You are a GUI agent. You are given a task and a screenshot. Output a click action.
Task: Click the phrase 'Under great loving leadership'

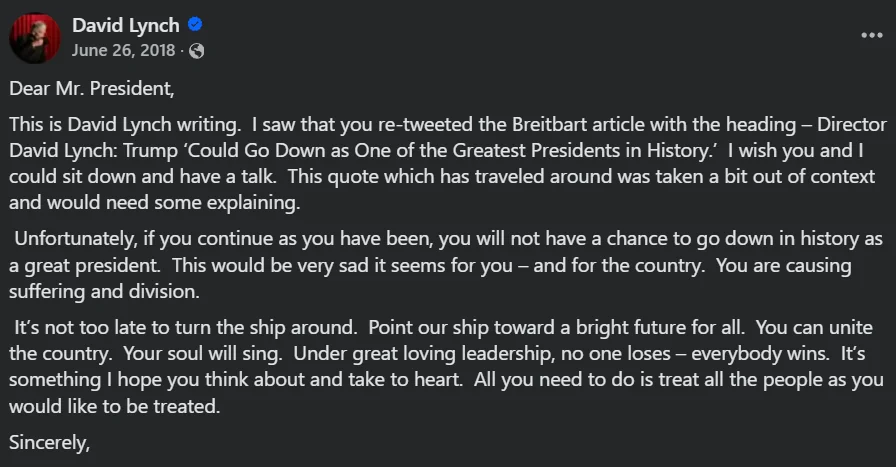pos(423,354)
